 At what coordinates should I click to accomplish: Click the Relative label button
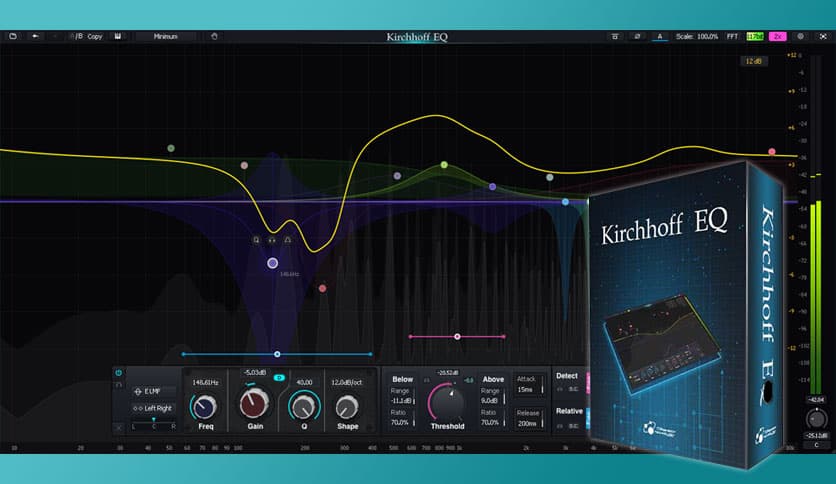[569, 411]
